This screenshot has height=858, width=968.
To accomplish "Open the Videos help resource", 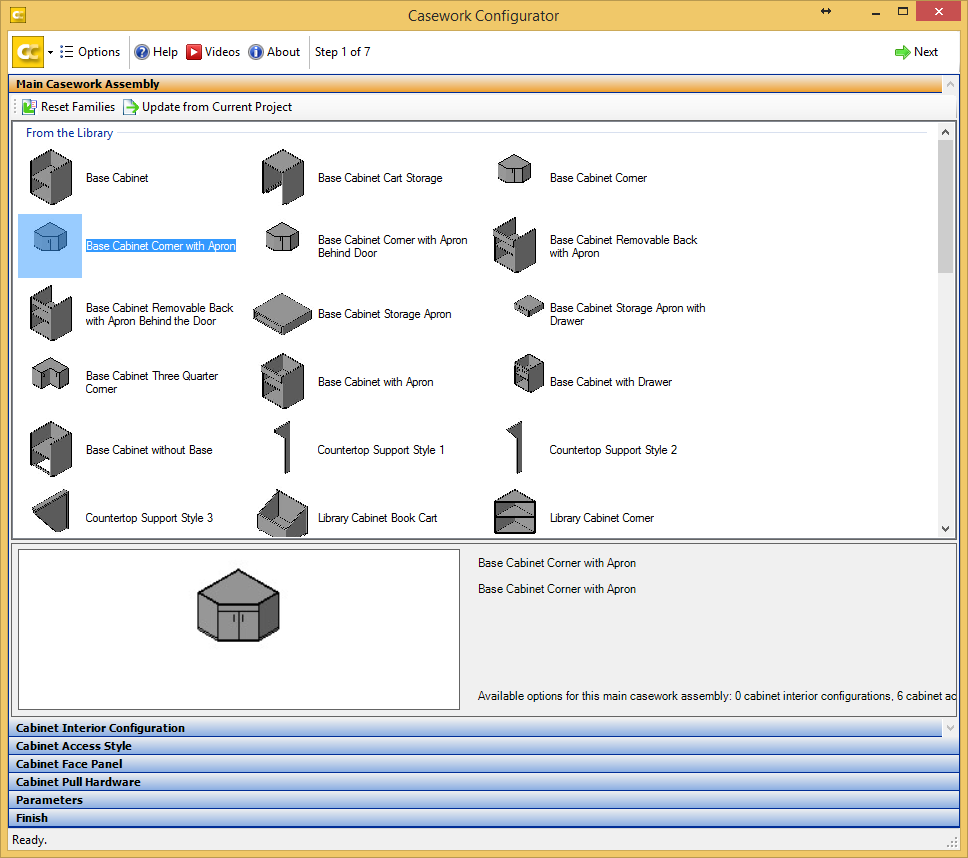I will (x=213, y=51).
